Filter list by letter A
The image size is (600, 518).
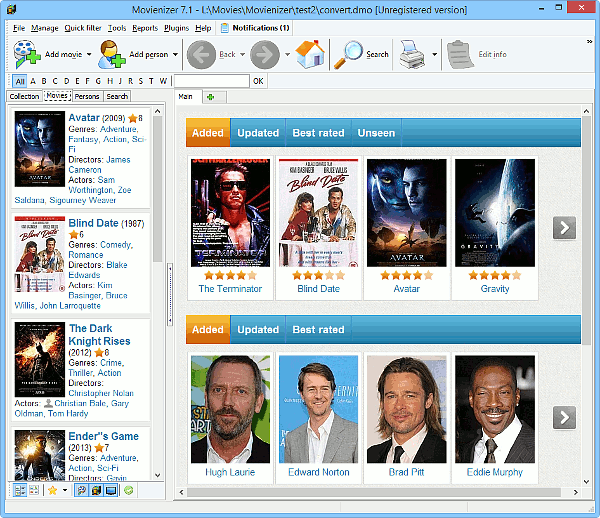coord(33,81)
